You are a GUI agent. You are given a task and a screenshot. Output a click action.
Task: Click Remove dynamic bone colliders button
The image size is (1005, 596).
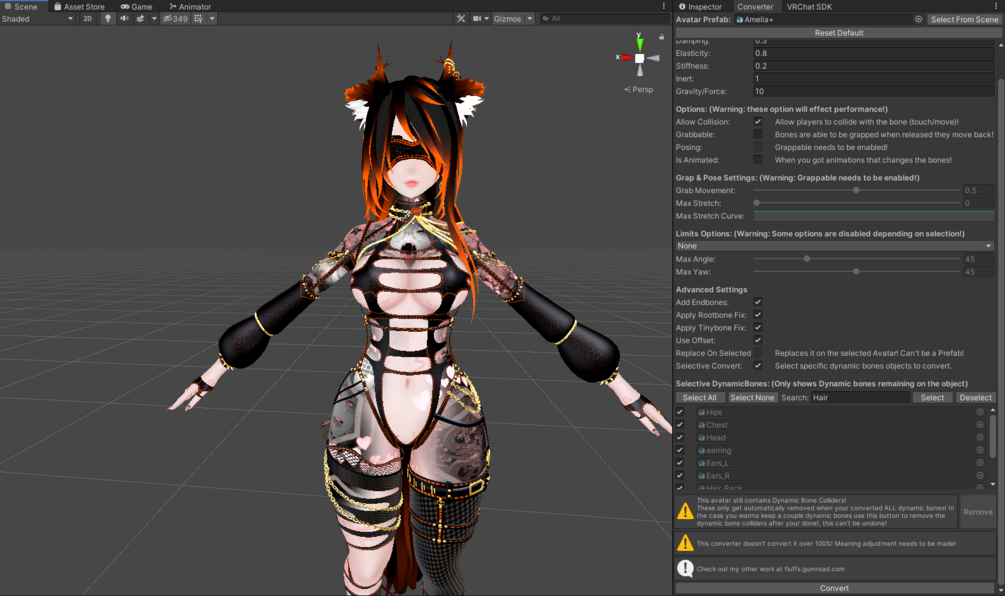[977, 511]
